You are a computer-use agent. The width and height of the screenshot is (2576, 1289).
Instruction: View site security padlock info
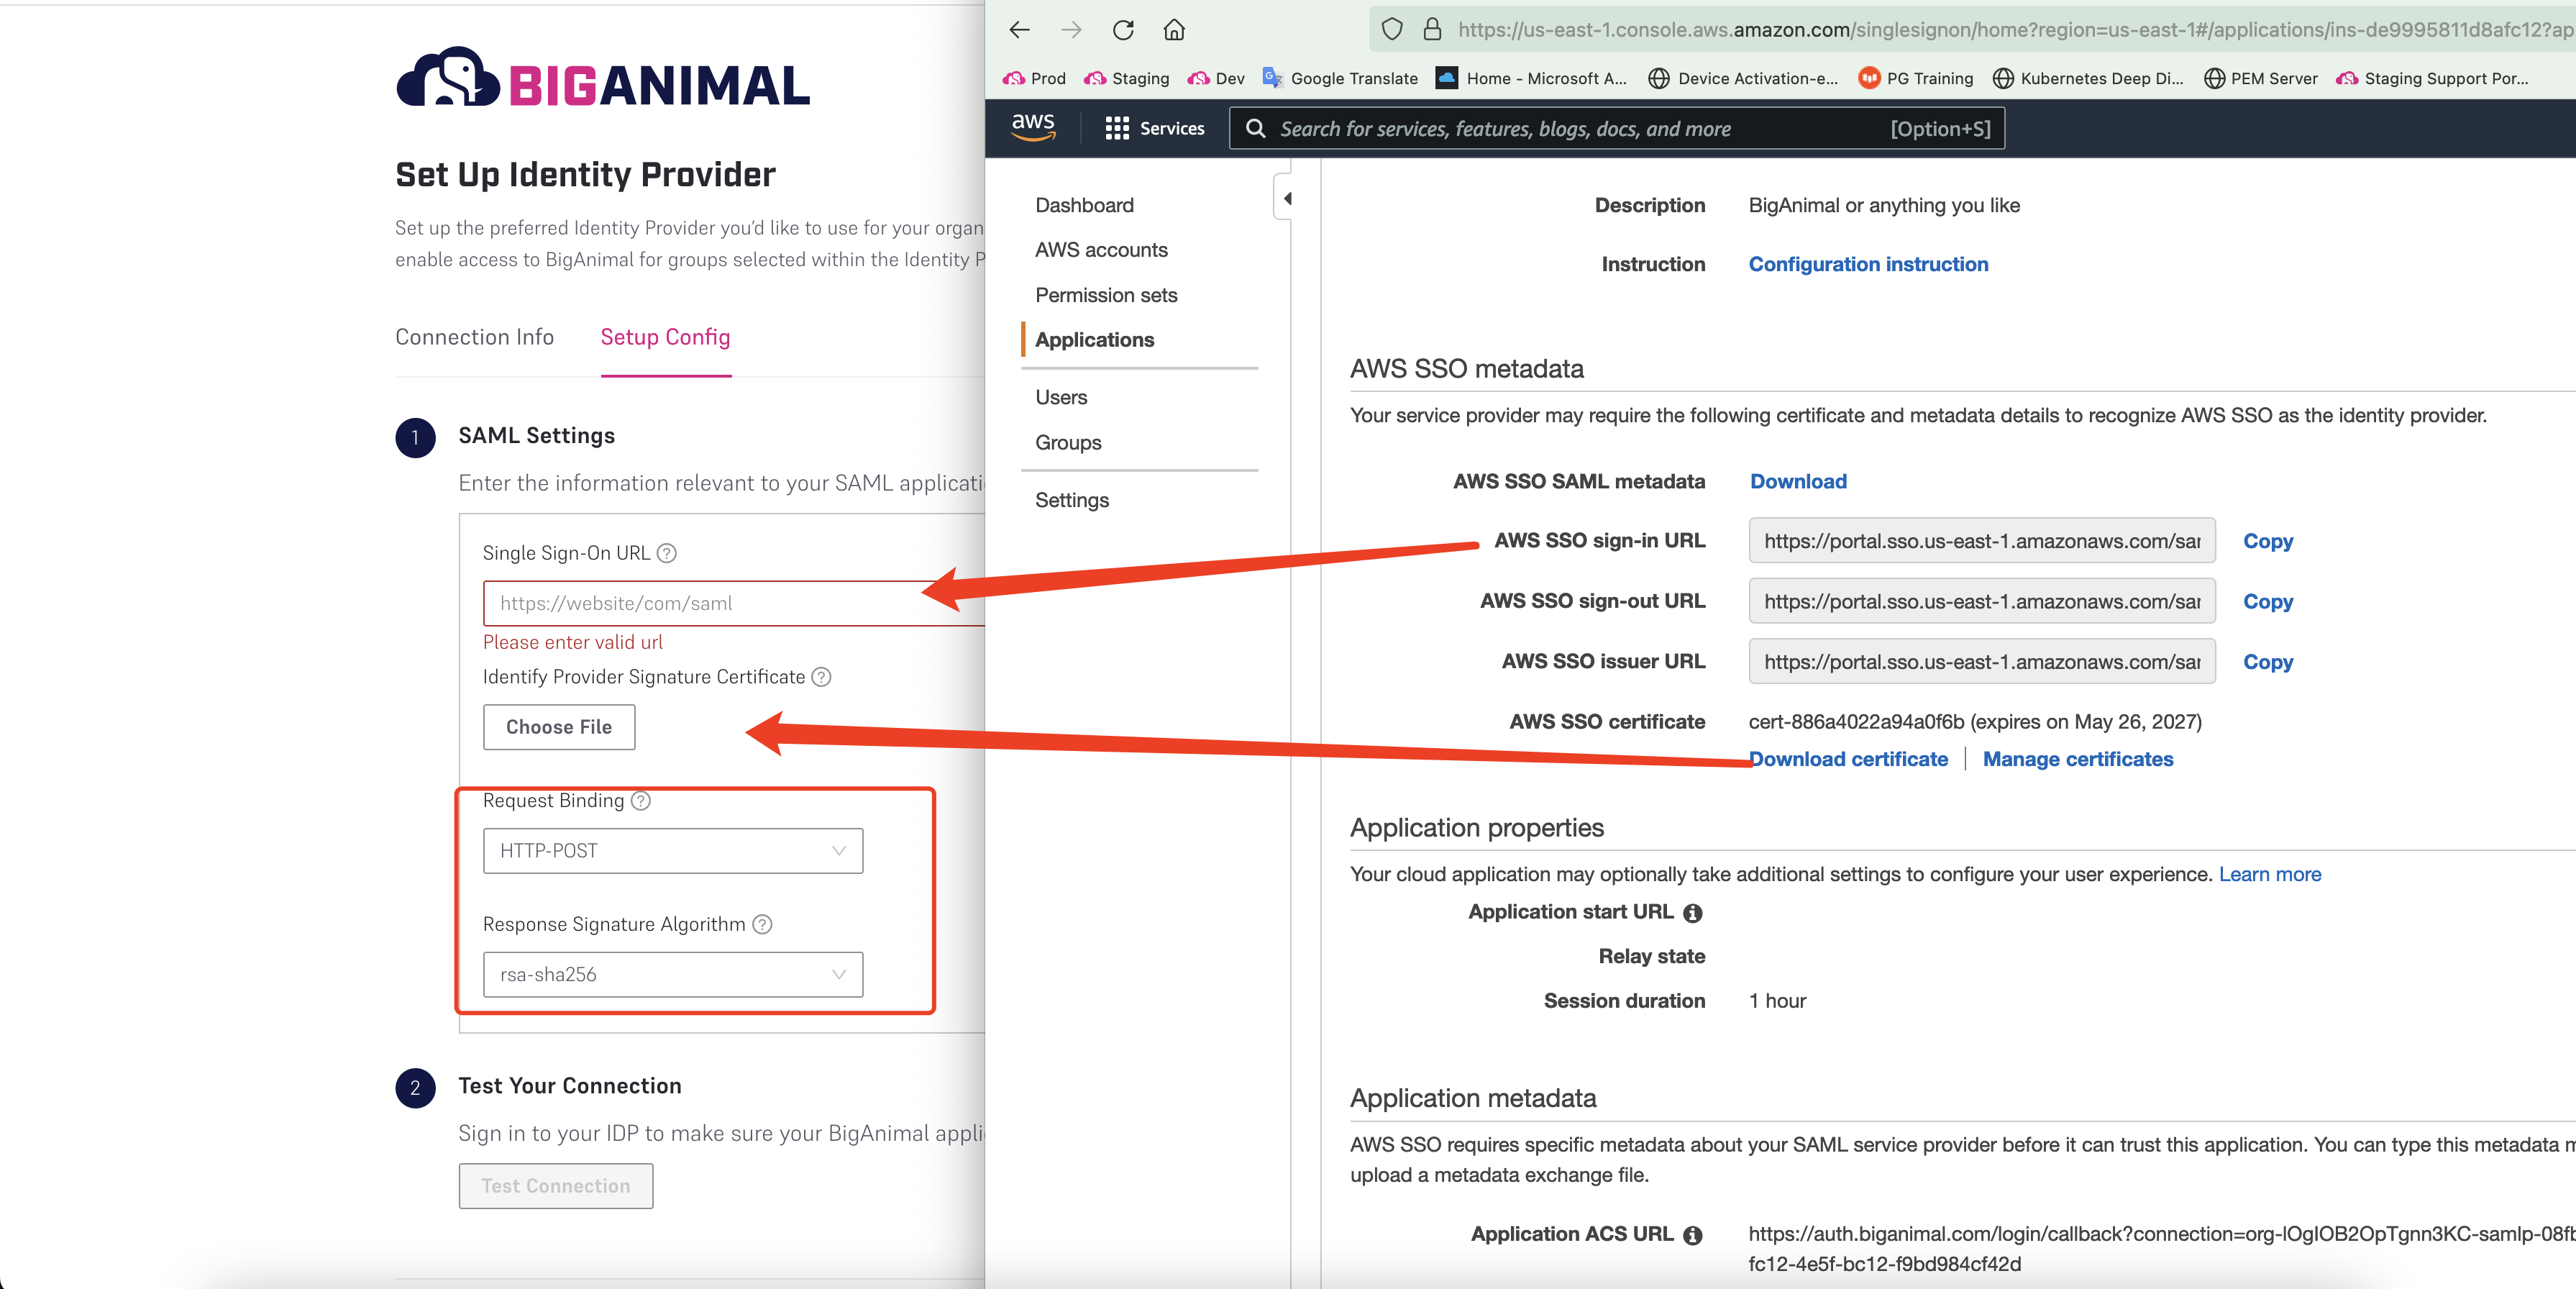click(1432, 30)
